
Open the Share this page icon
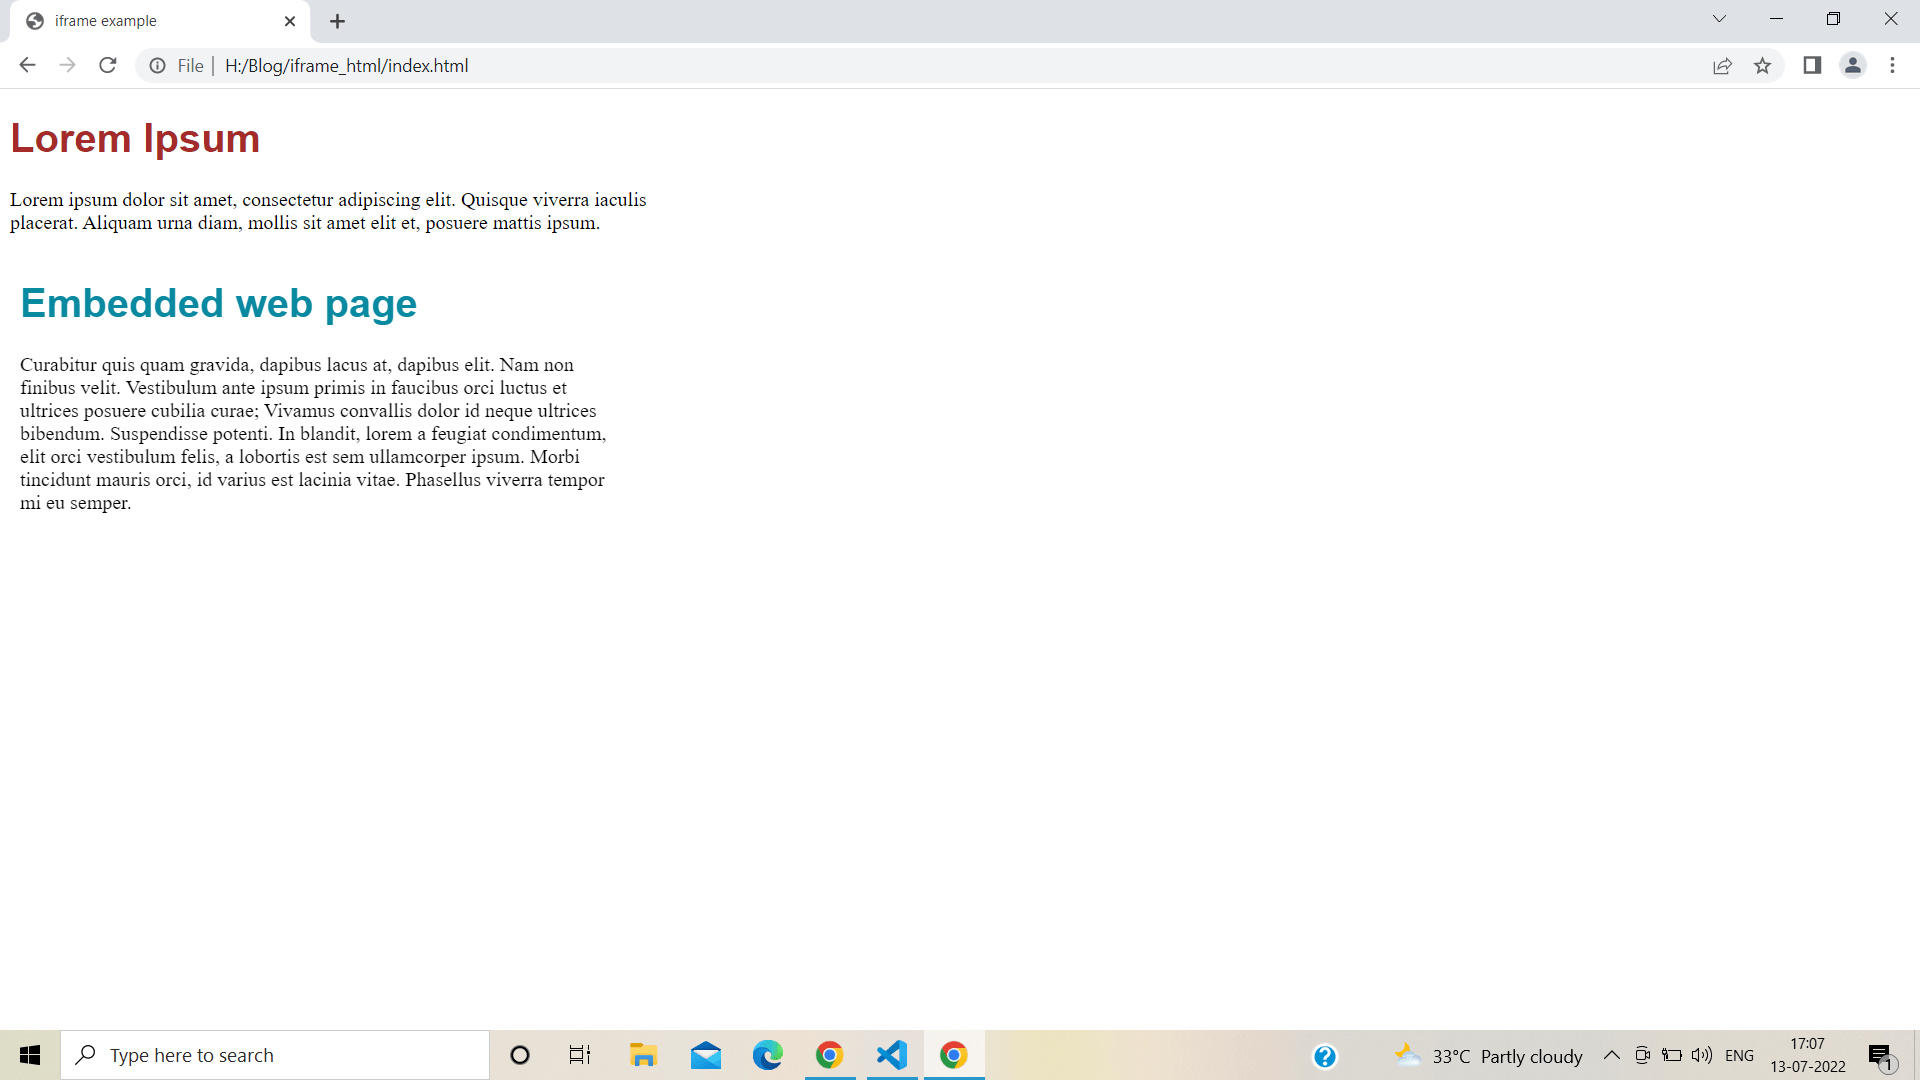point(1722,65)
